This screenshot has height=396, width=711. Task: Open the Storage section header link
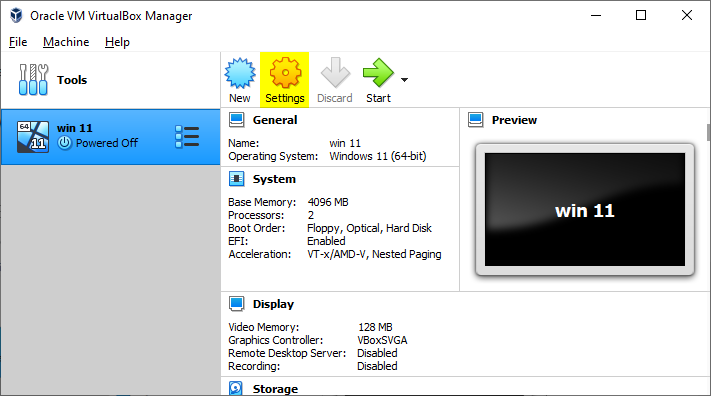point(275,389)
